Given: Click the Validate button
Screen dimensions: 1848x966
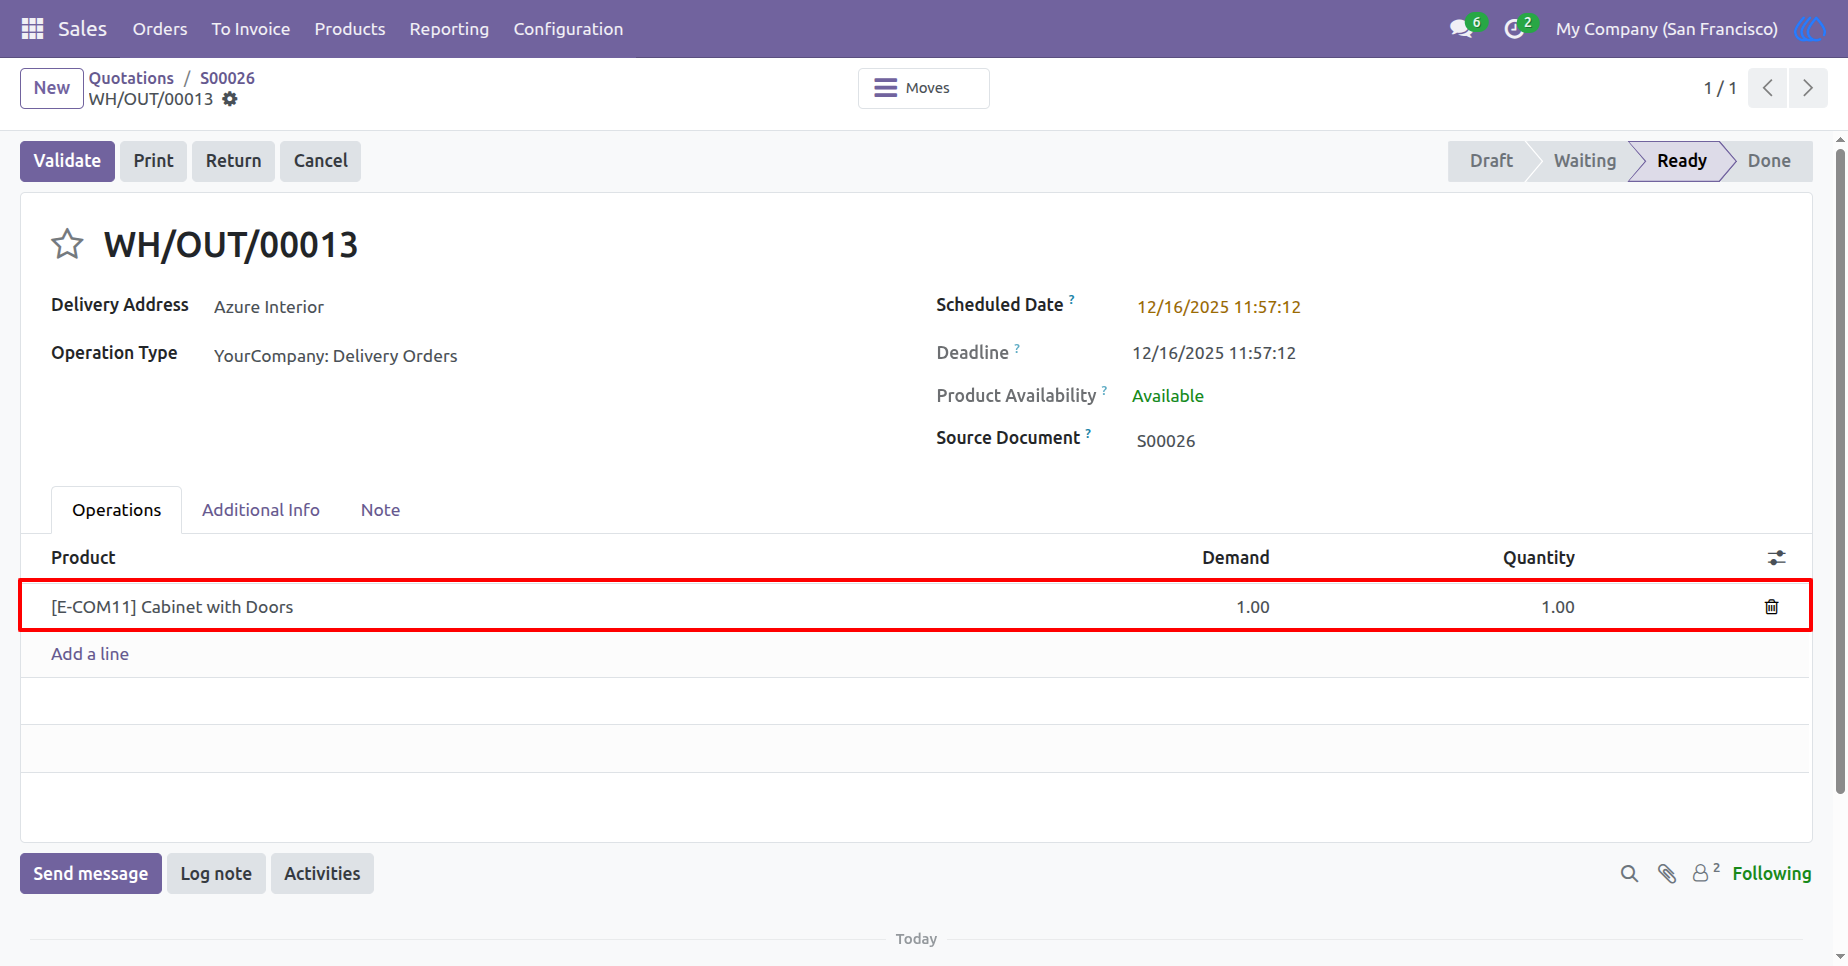Looking at the screenshot, I should click(x=67, y=161).
